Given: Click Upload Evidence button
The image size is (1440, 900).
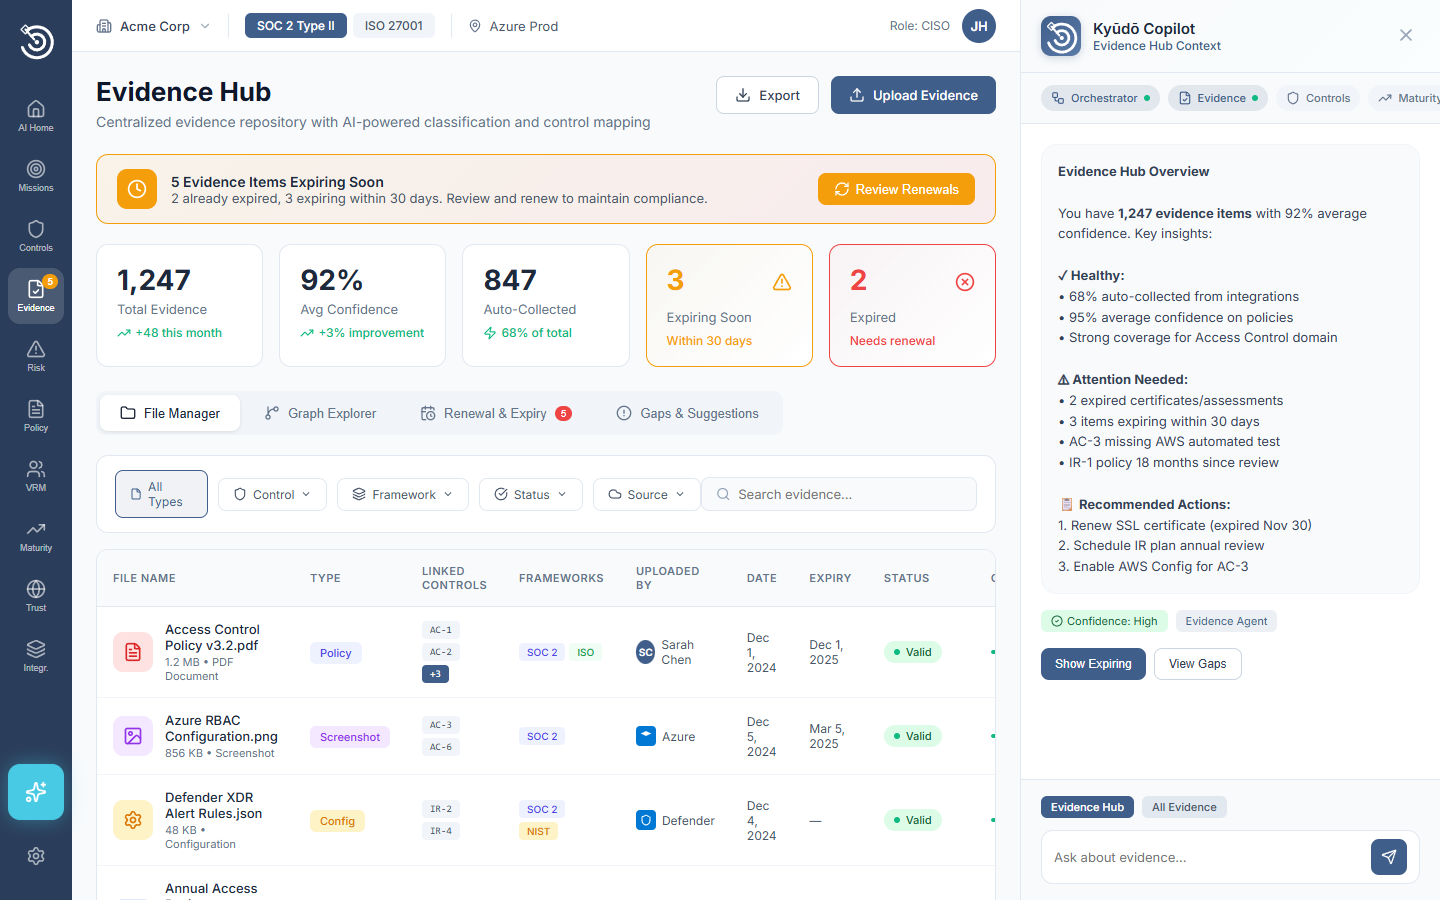Looking at the screenshot, I should 913,95.
